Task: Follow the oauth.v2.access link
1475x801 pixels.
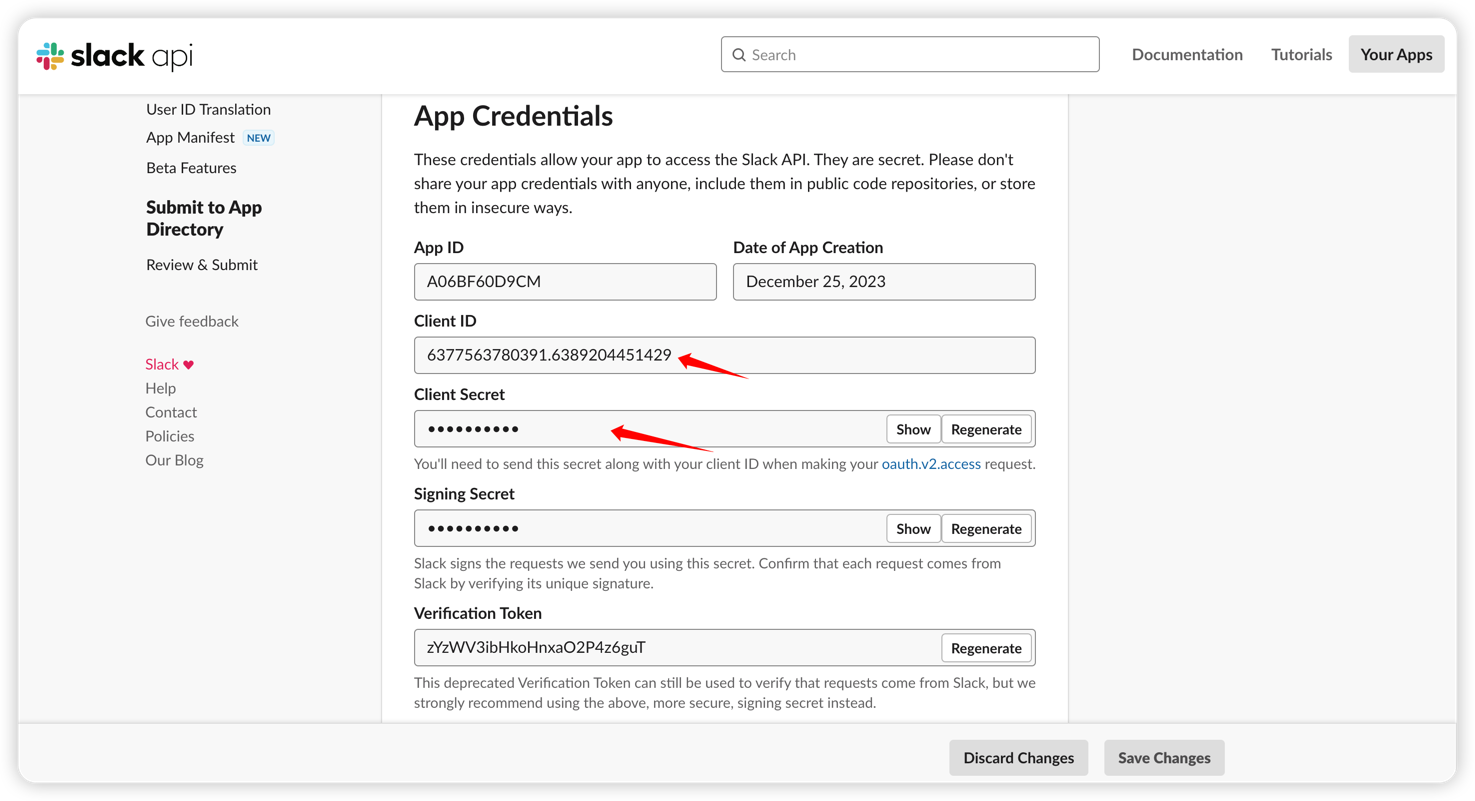Action: pos(931,464)
